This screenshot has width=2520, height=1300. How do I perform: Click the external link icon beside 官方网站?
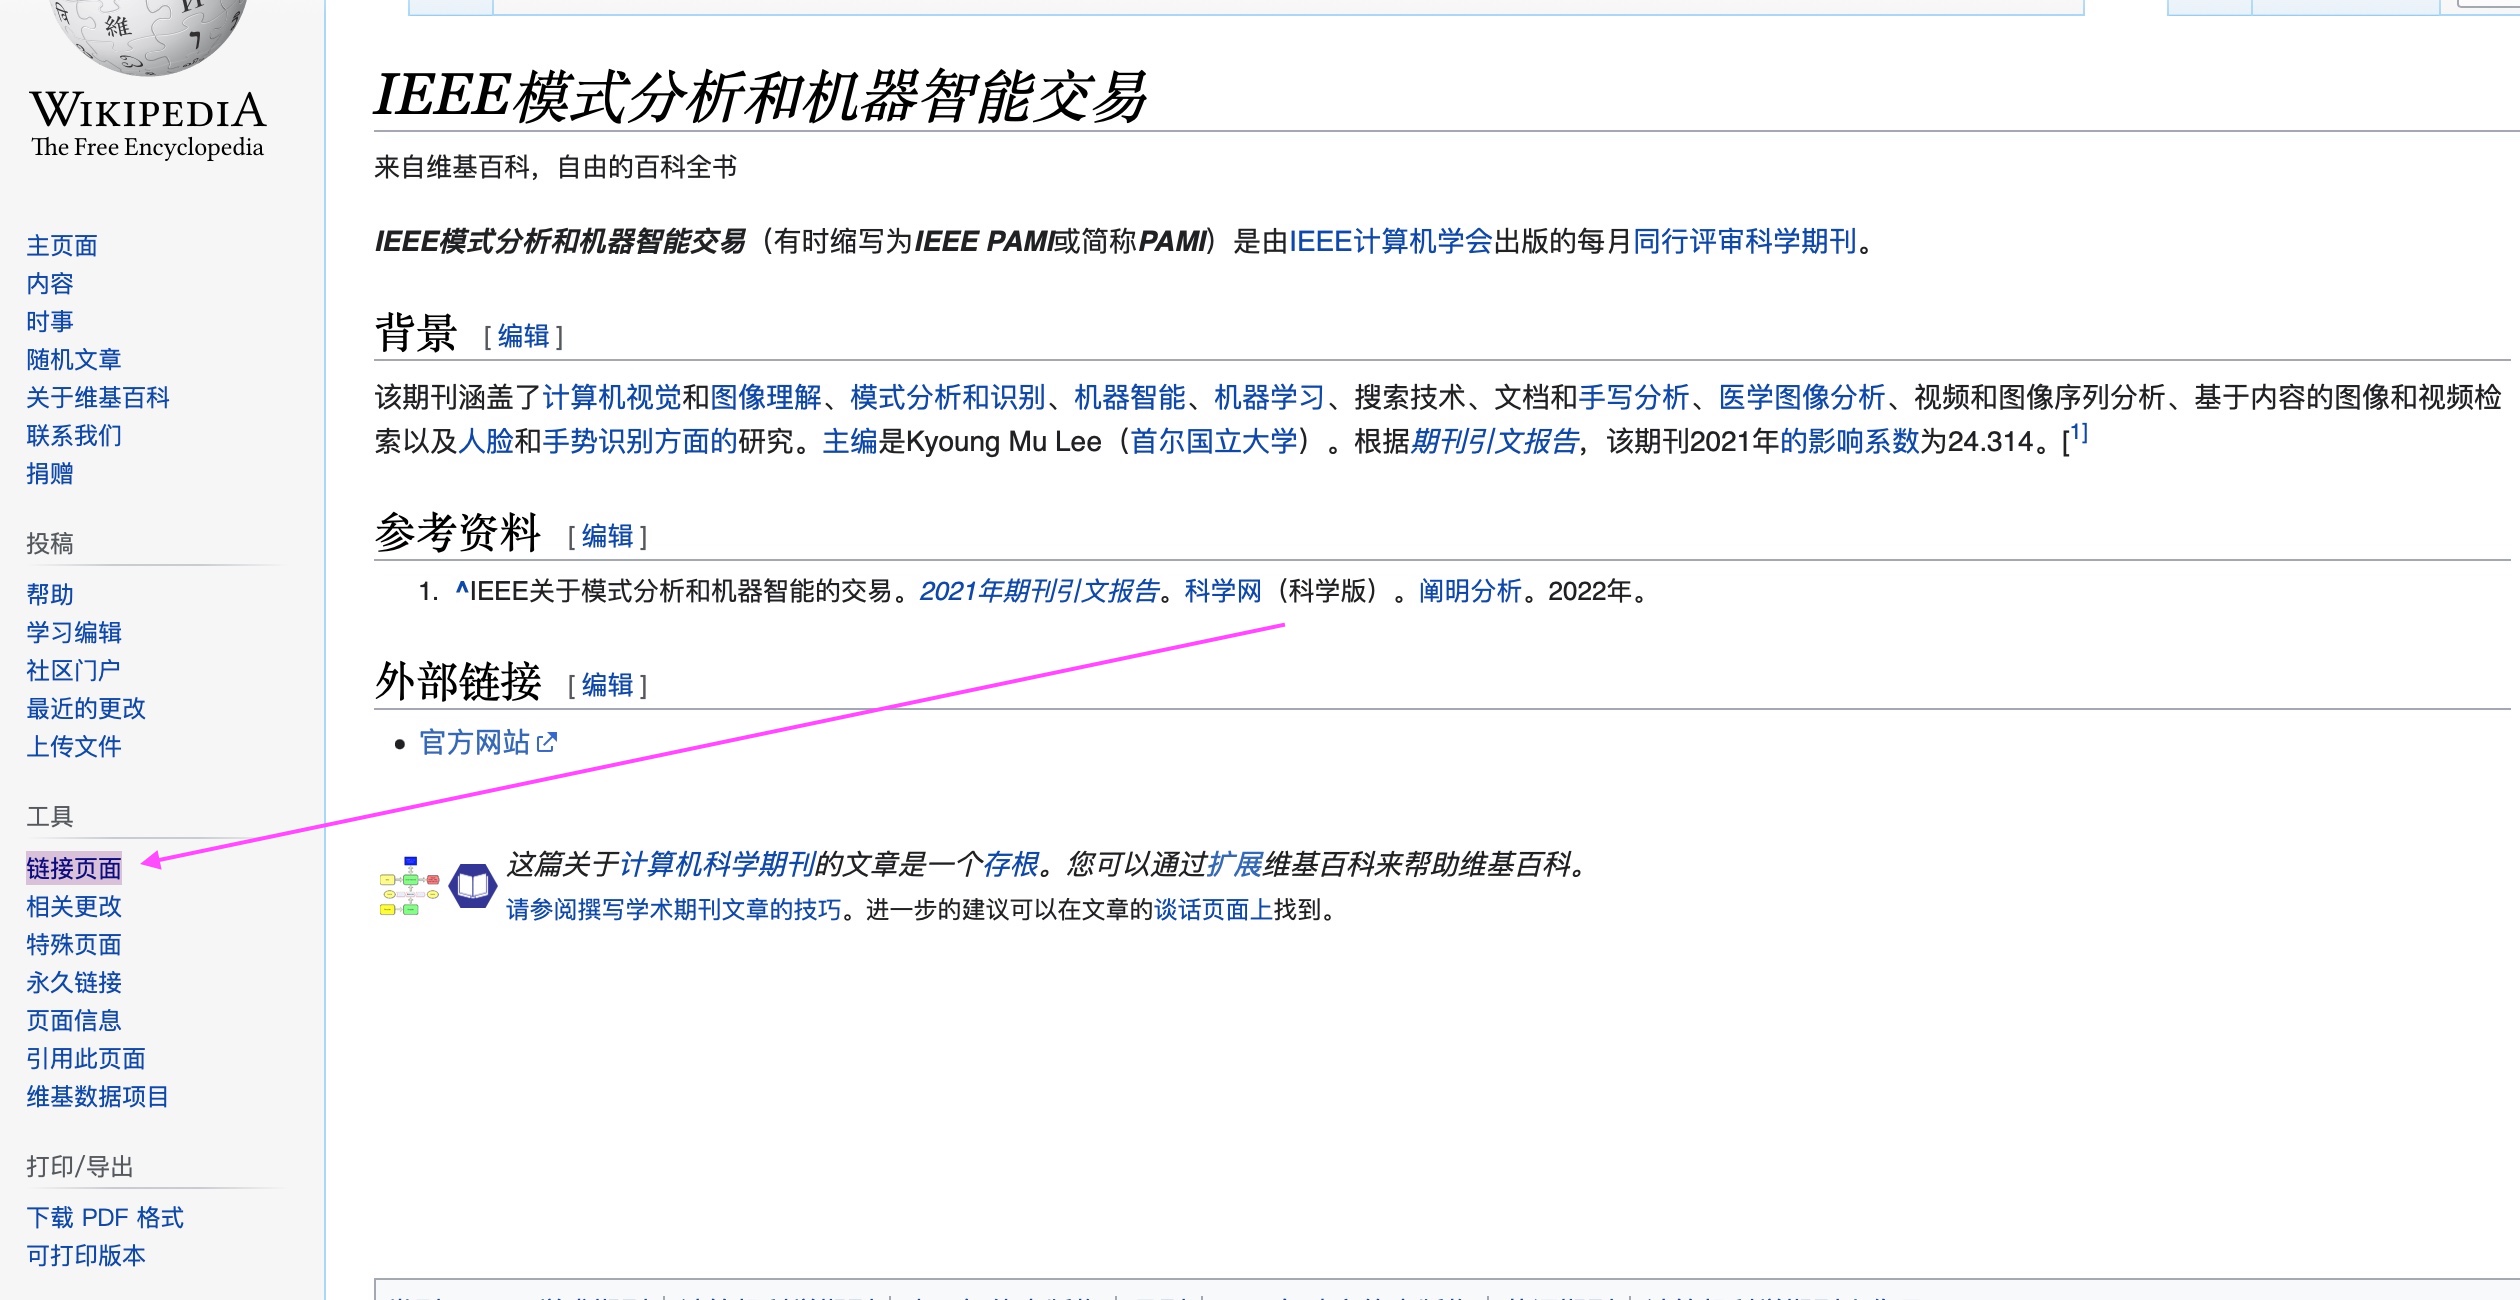(546, 743)
